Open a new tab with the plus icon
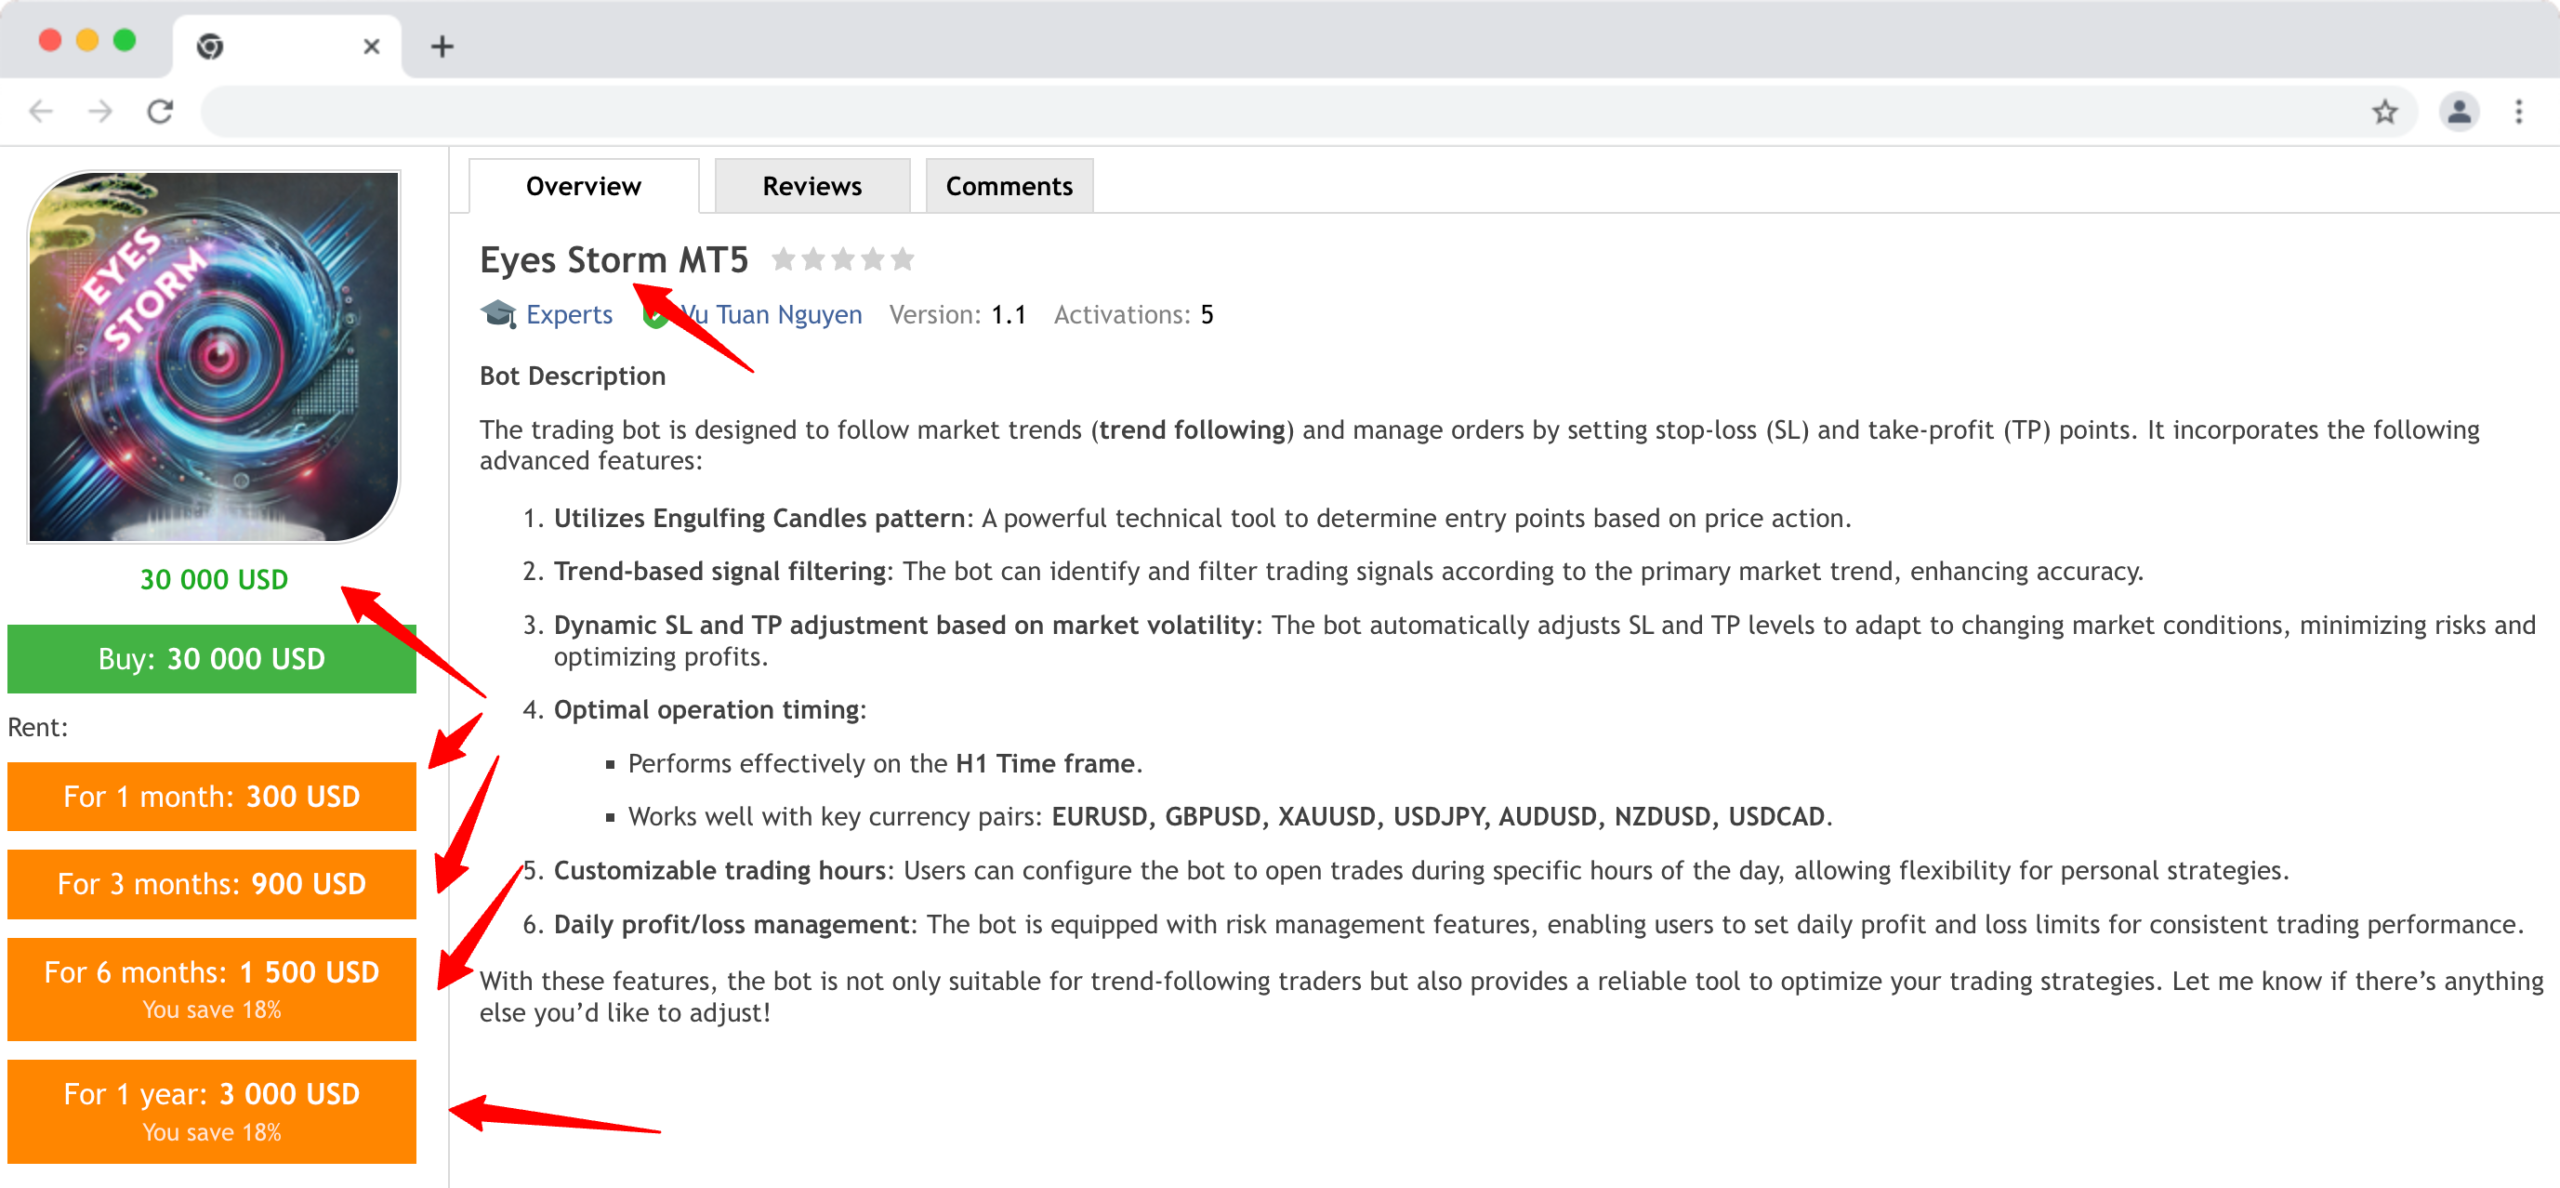This screenshot has width=2560, height=1188. coord(442,46)
